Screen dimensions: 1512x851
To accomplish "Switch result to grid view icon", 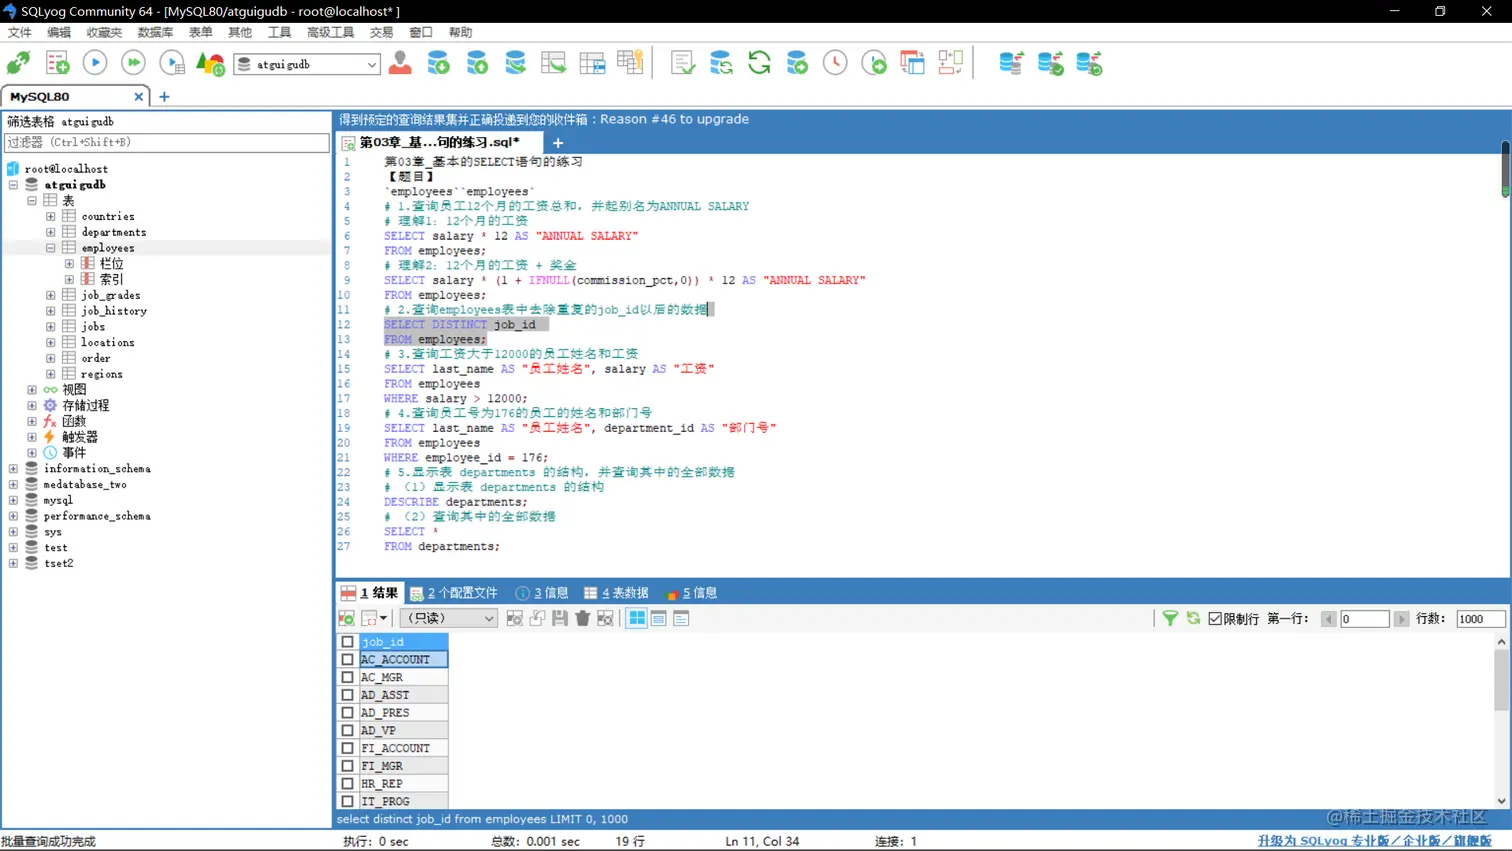I will tap(637, 618).
